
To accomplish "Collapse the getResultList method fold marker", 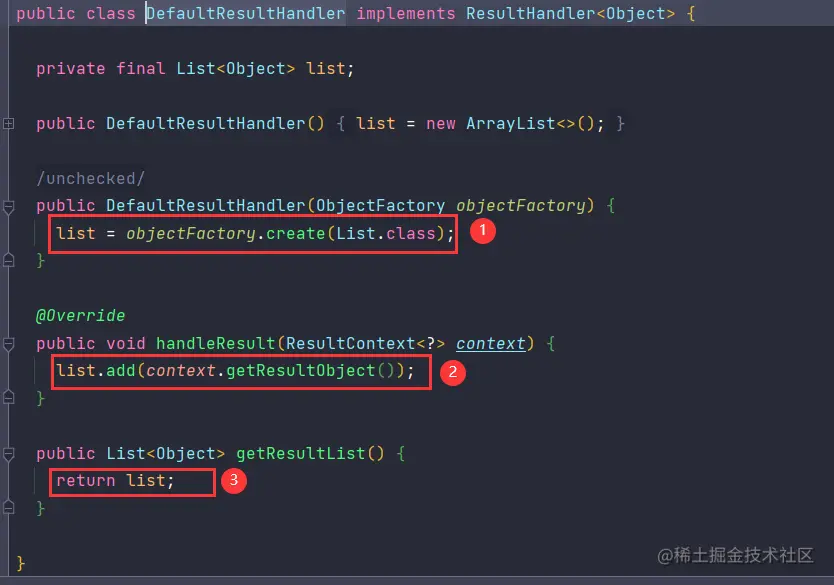I will point(8,454).
